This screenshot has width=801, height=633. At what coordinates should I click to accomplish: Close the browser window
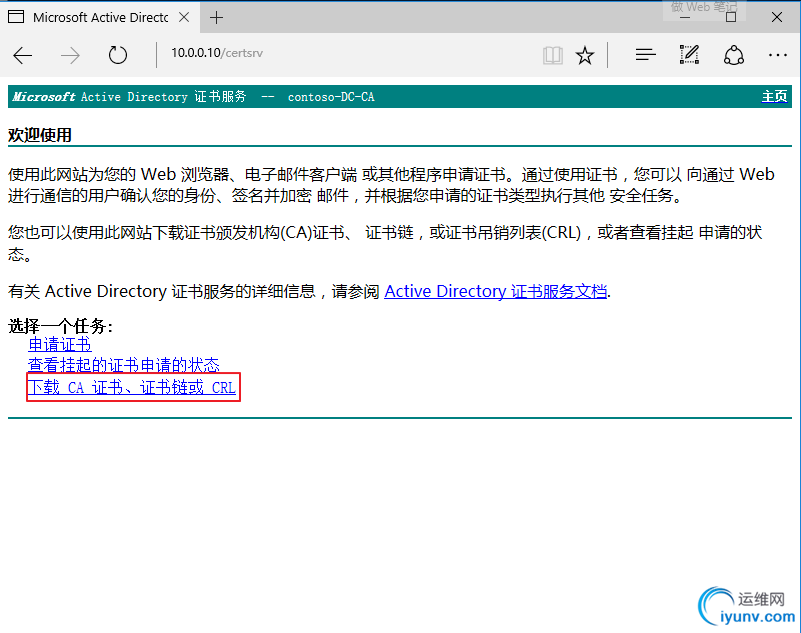point(777,17)
